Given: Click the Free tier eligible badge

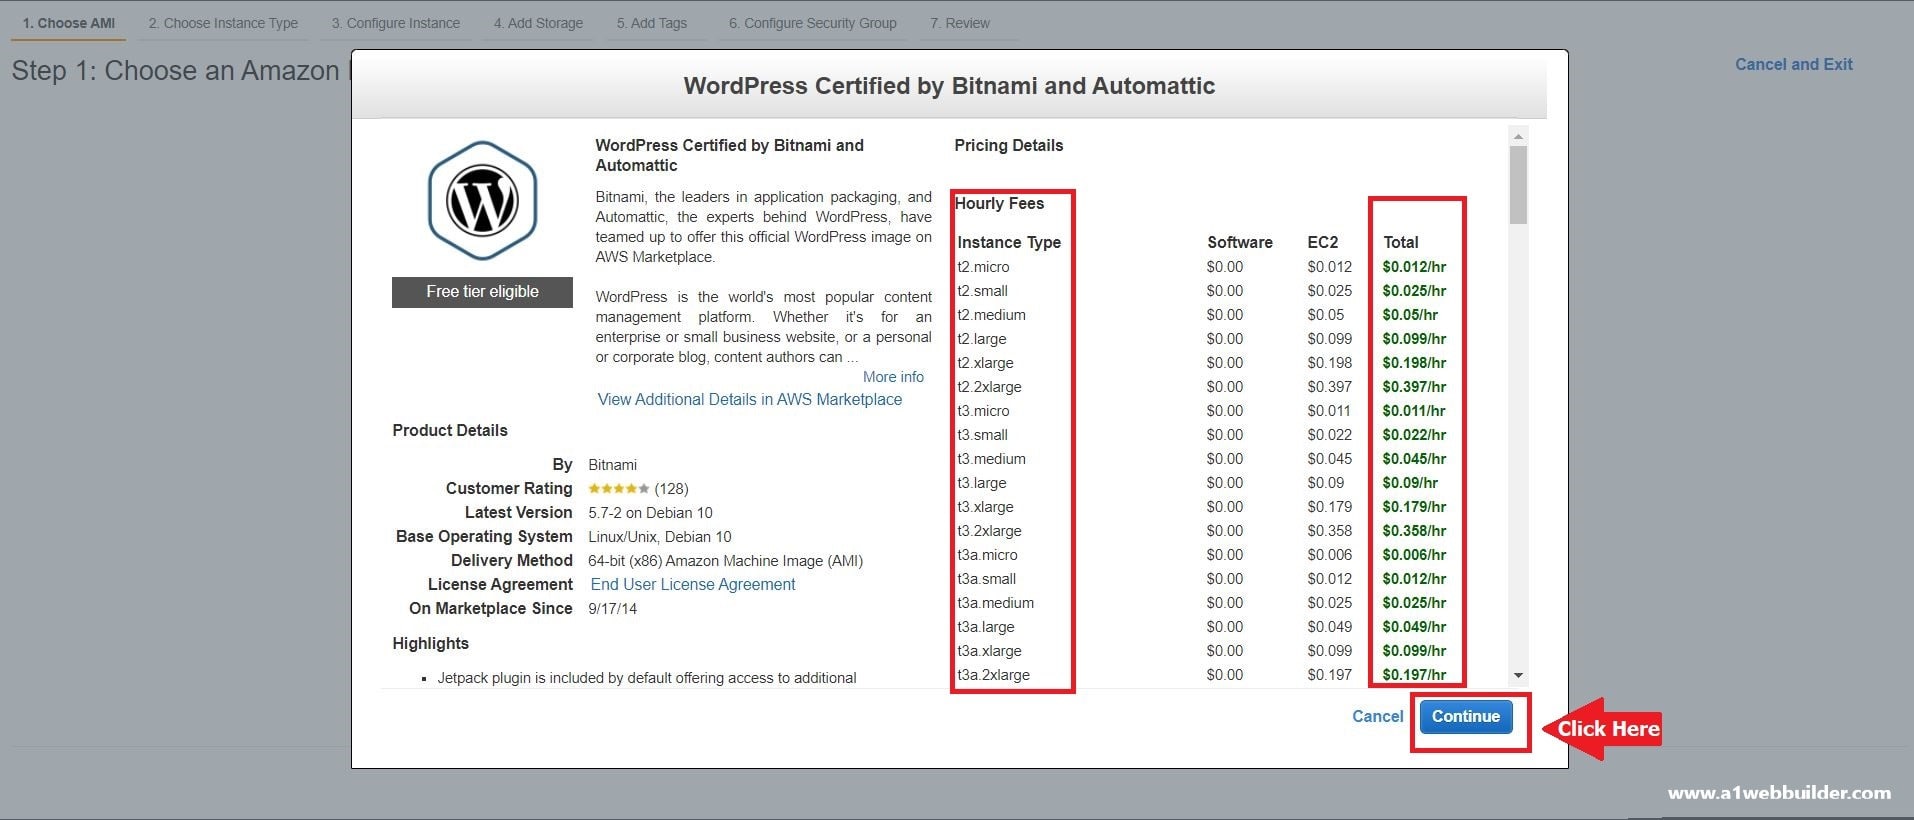Looking at the screenshot, I should pos(482,292).
